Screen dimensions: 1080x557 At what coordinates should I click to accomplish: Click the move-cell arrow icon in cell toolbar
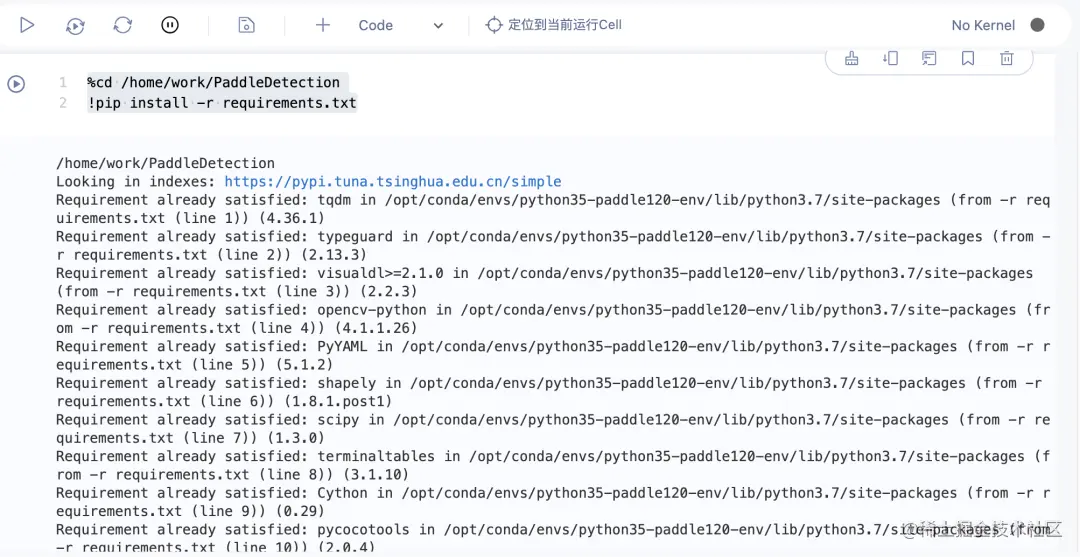tap(890, 59)
